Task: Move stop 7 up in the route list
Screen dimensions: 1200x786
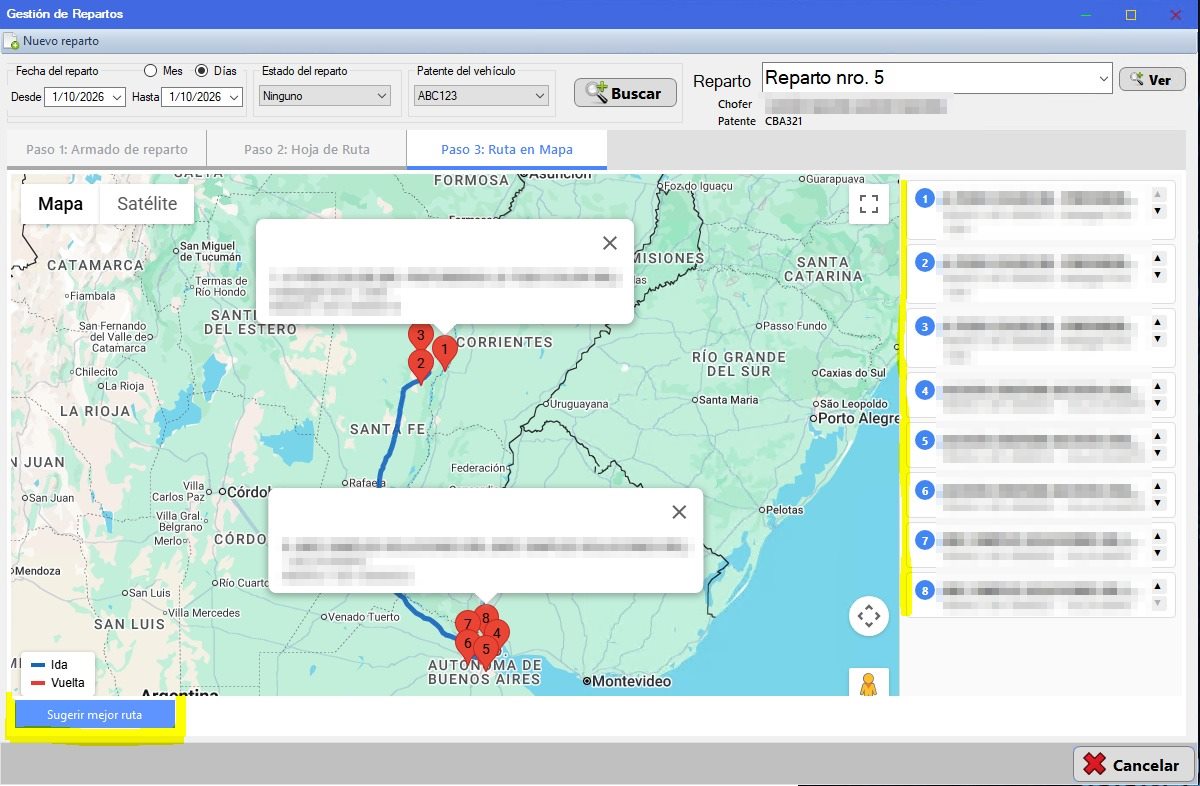Action: [1158, 536]
